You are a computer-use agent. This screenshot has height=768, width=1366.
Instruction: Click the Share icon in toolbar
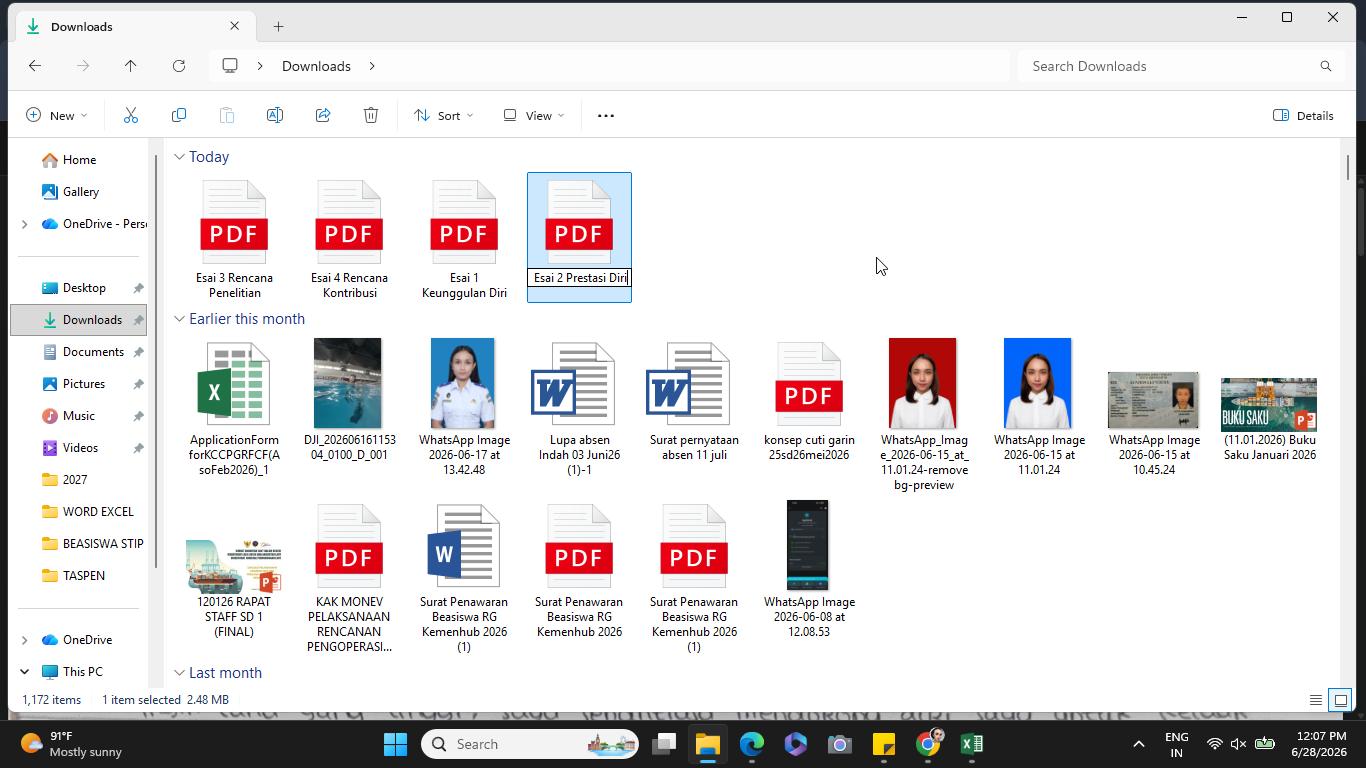pyautogui.click(x=323, y=115)
